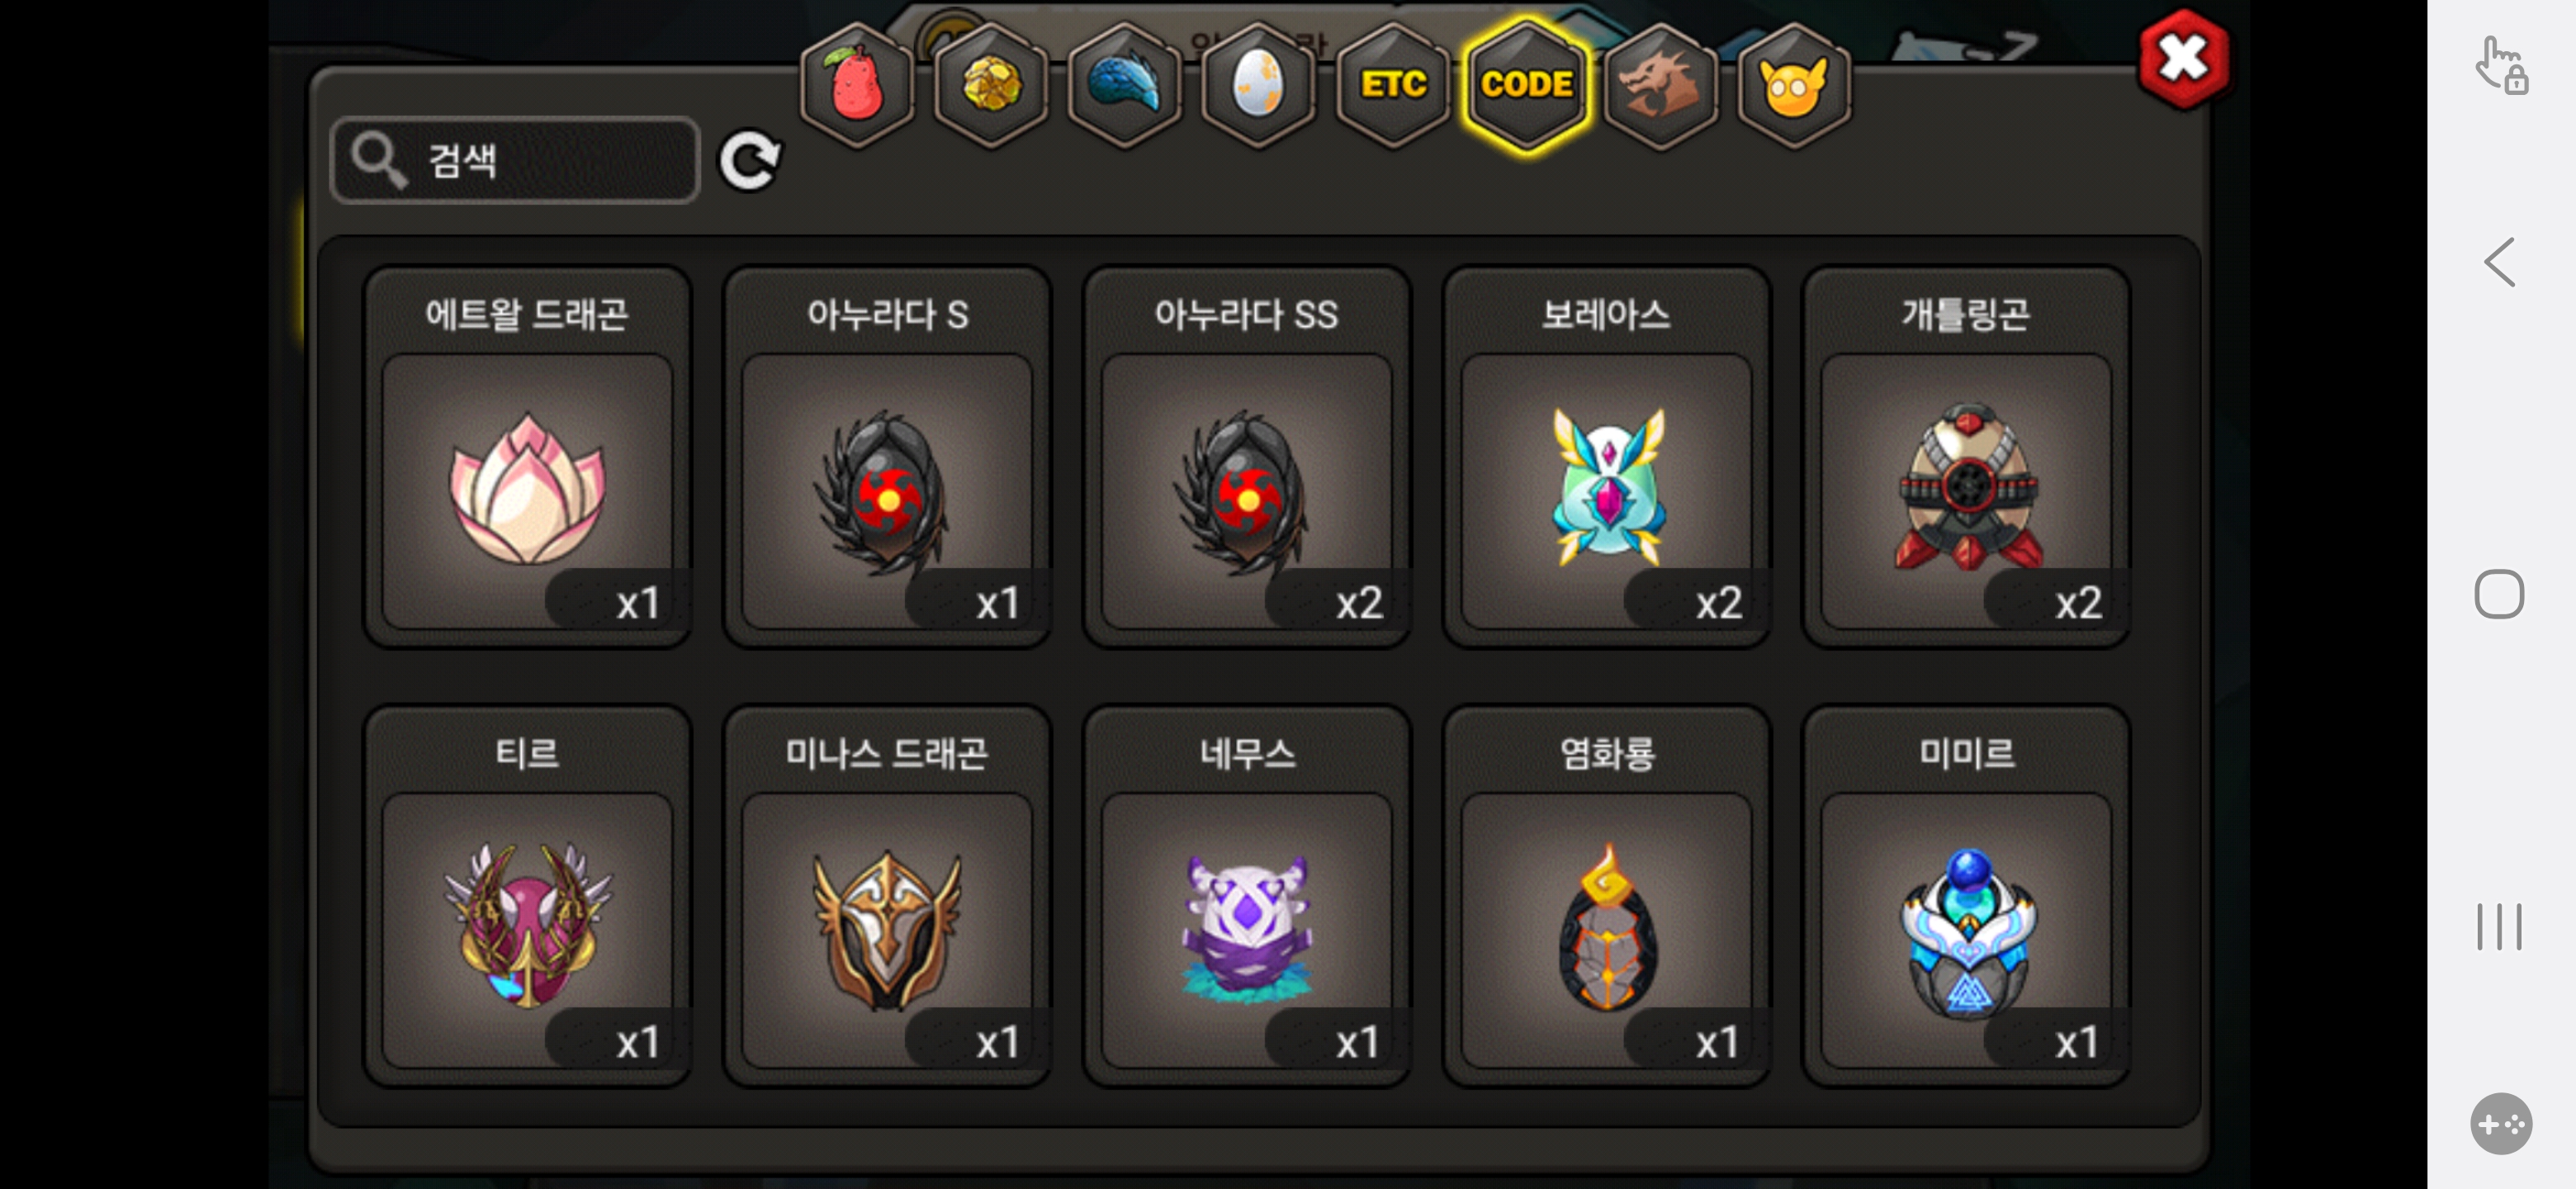
Task: Pick the 미나스 드래곤 helmet egg
Action: [887, 896]
